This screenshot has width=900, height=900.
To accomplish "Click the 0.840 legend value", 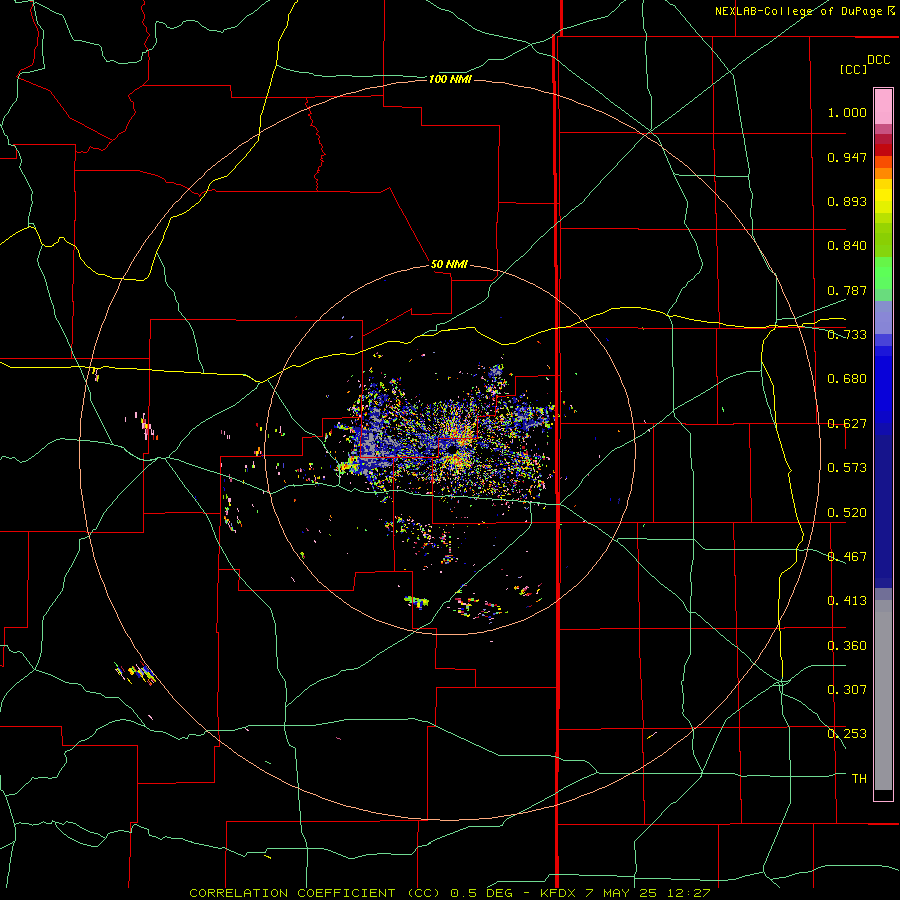I will click(847, 246).
